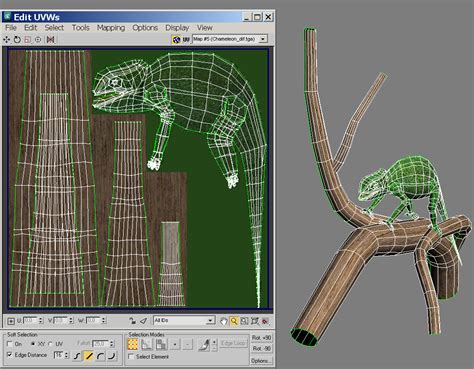Open the Options menu
Image resolution: width=474 pixels, height=369 pixels.
pyautogui.click(x=145, y=28)
